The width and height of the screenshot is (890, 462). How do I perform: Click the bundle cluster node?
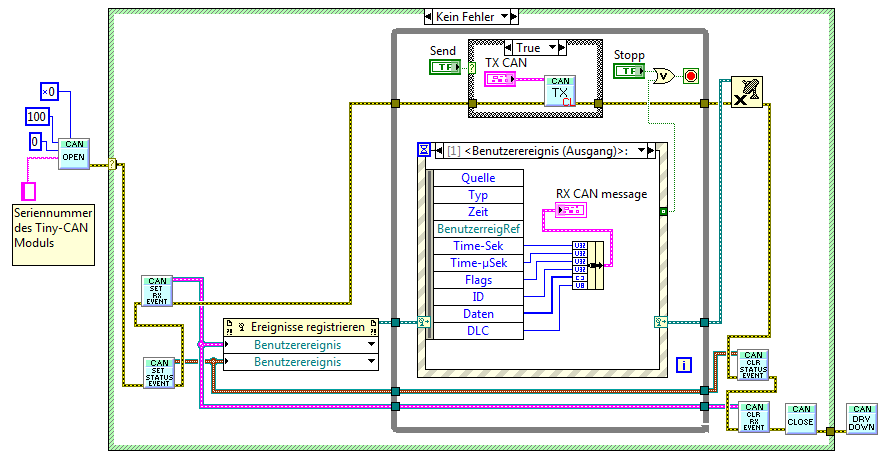[587, 266]
